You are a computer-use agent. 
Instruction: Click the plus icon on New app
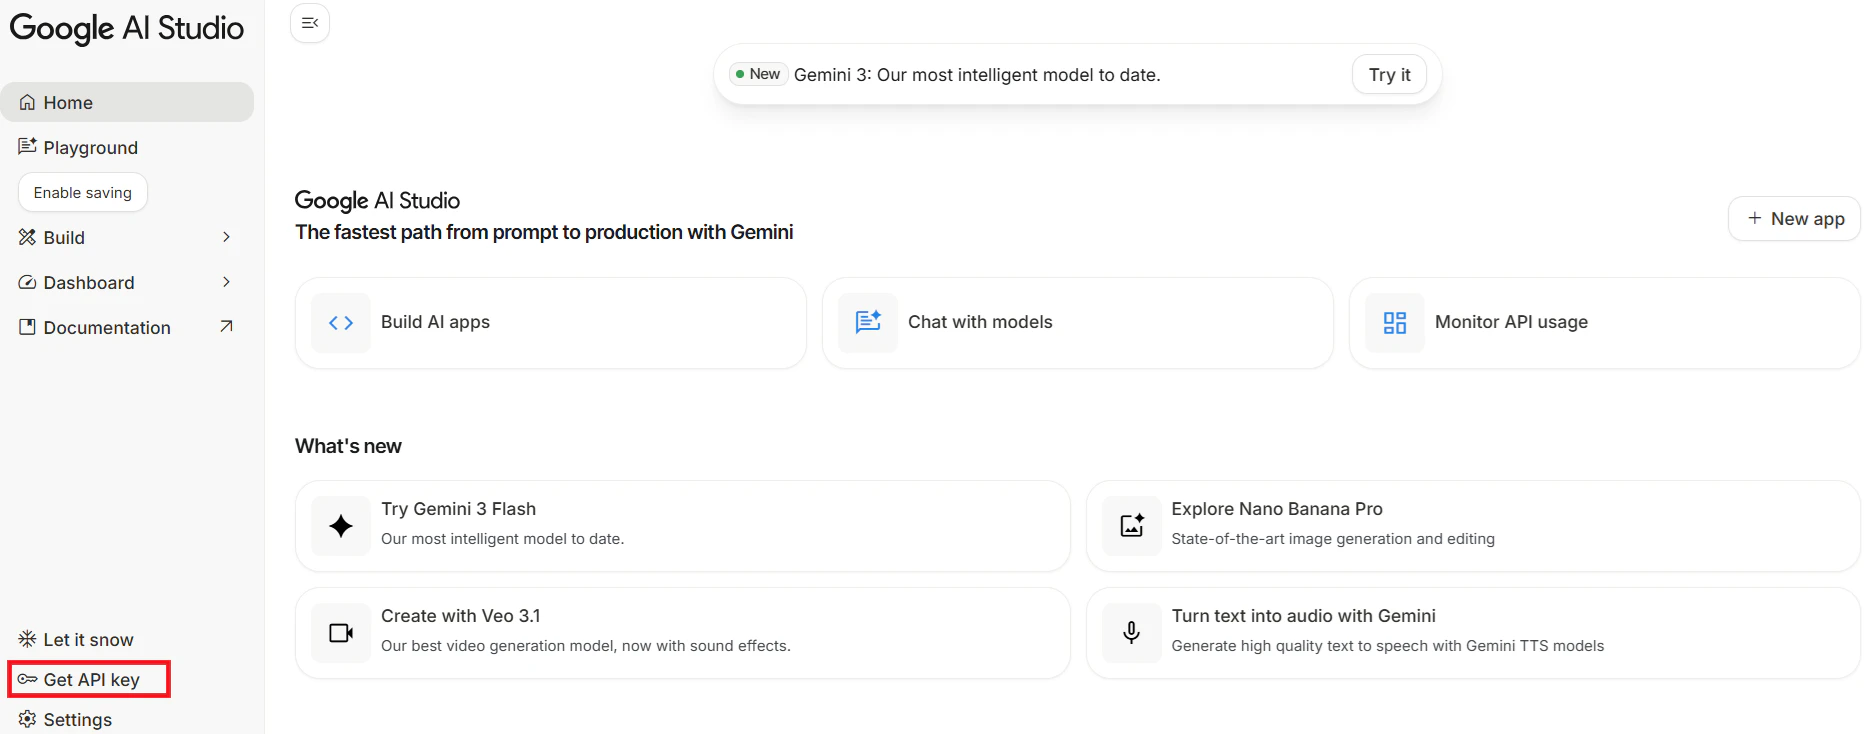(1754, 218)
